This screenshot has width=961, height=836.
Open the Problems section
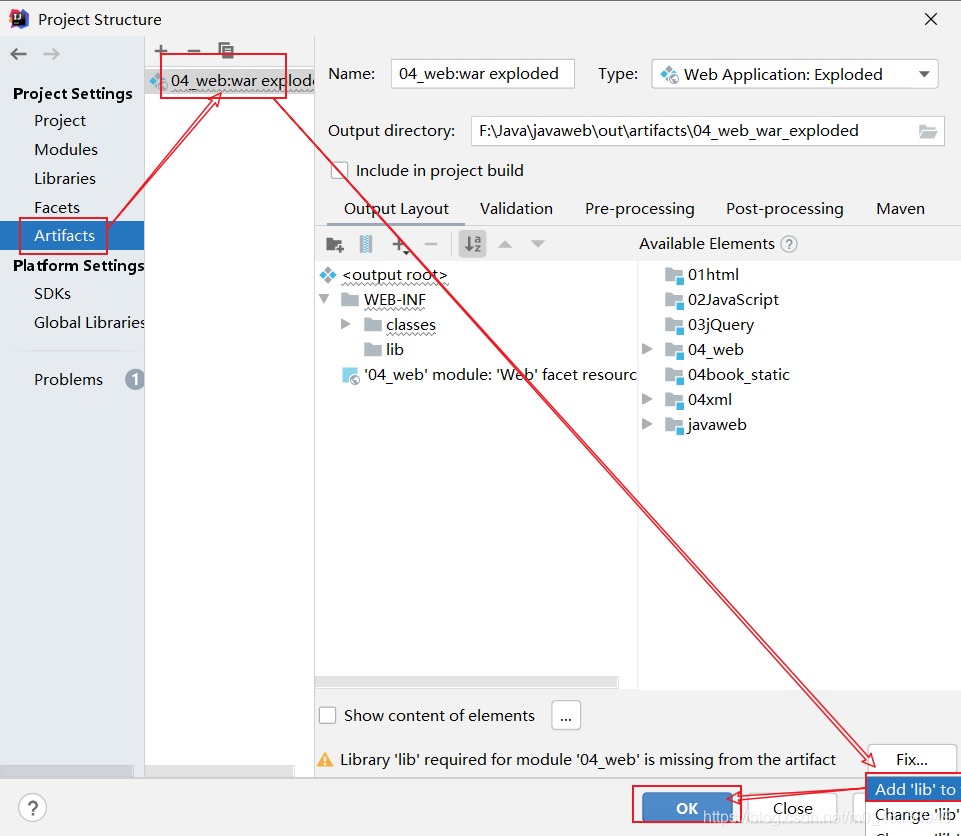pyautogui.click(x=69, y=379)
